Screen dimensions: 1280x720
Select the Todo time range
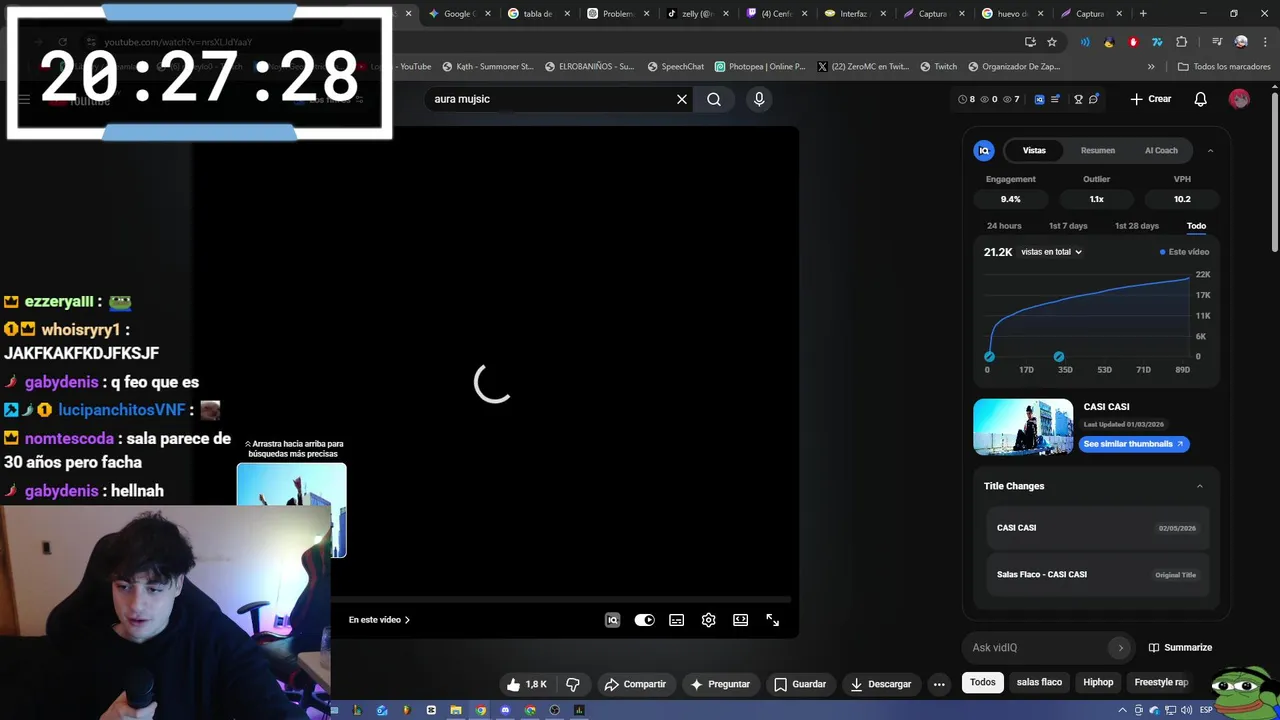click(1196, 226)
